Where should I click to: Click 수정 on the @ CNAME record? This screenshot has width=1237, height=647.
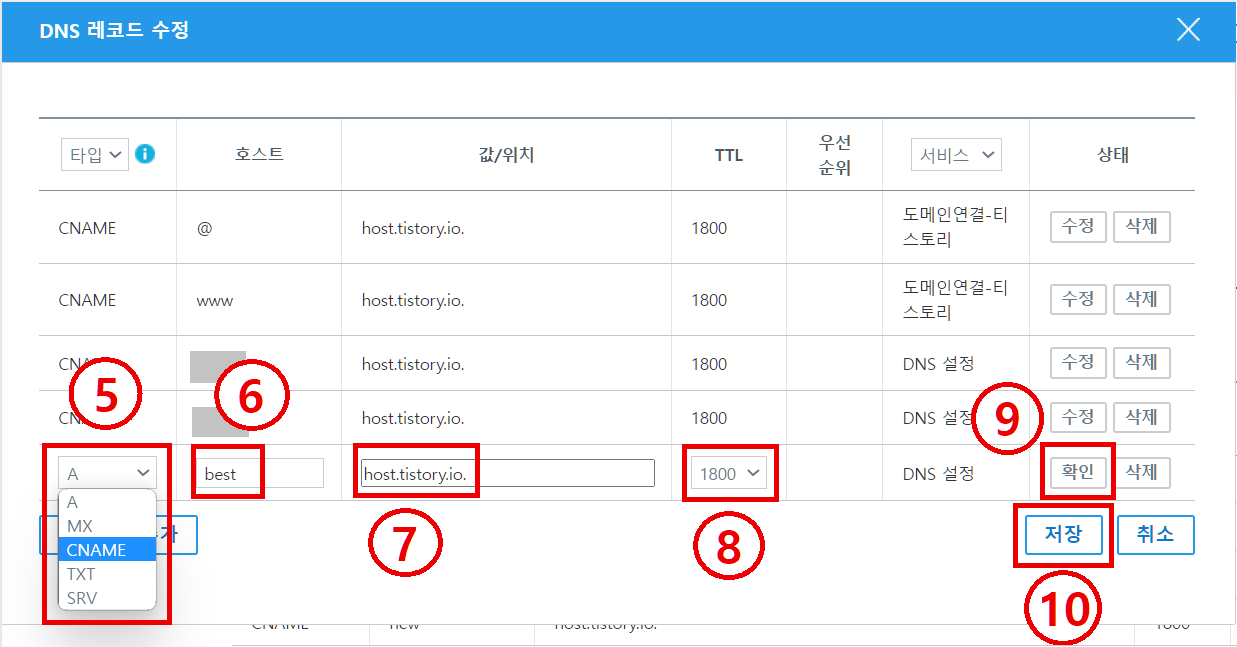pyautogui.click(x=1078, y=227)
